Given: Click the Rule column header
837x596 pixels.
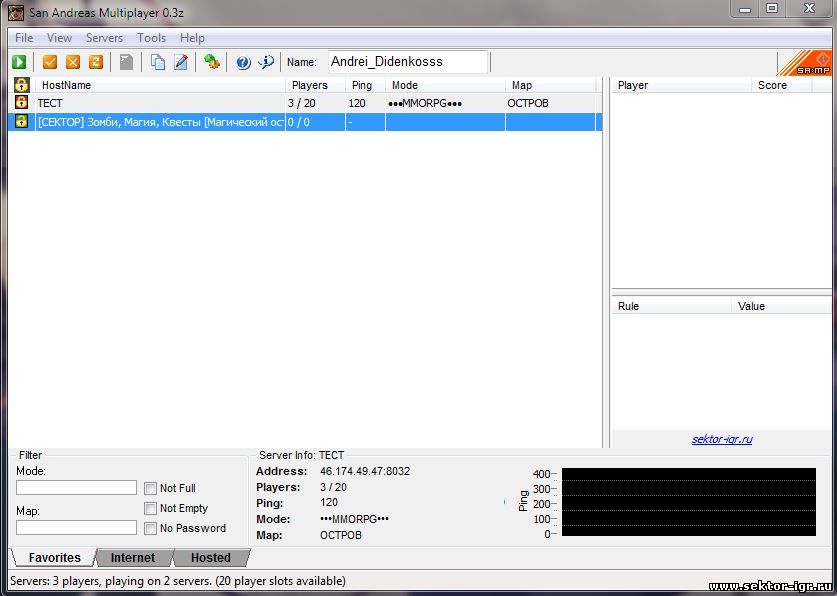Looking at the screenshot, I should pos(672,306).
